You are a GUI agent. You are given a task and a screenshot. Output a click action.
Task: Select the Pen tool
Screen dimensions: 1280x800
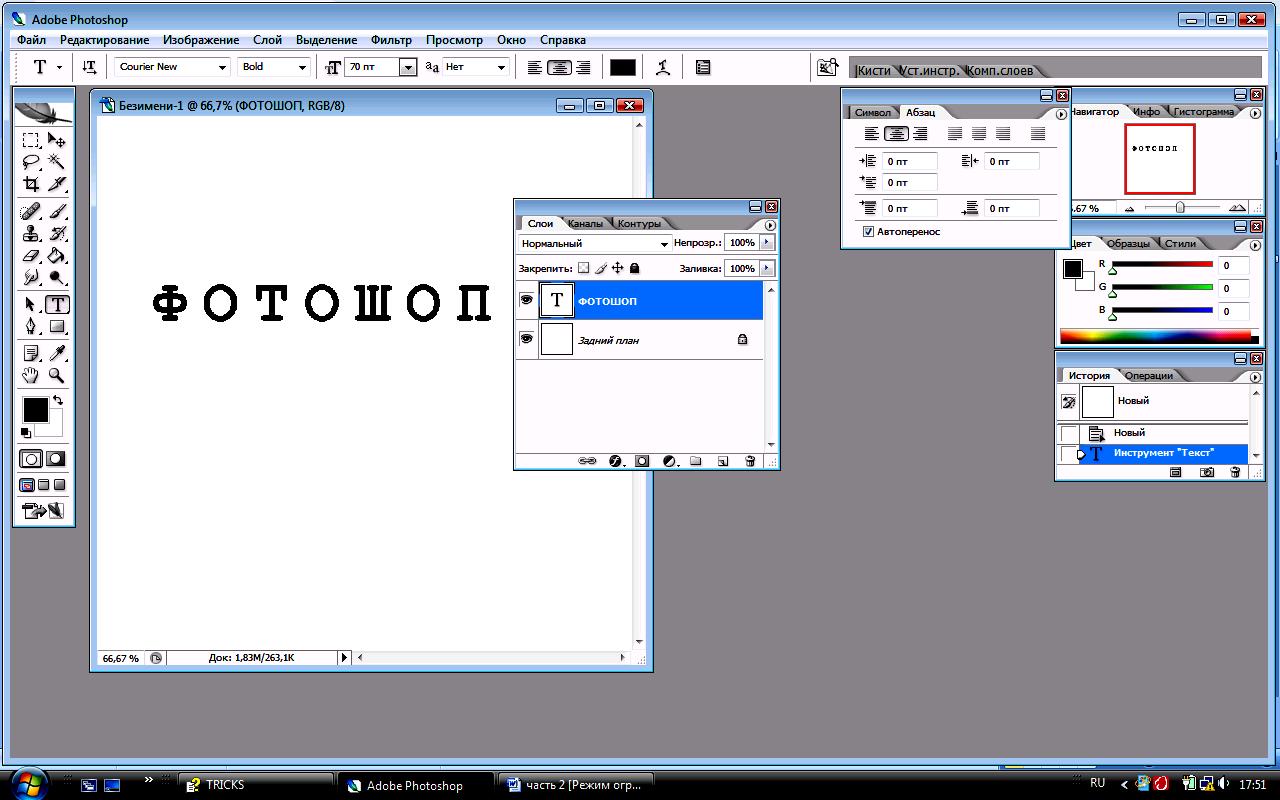pos(31,326)
